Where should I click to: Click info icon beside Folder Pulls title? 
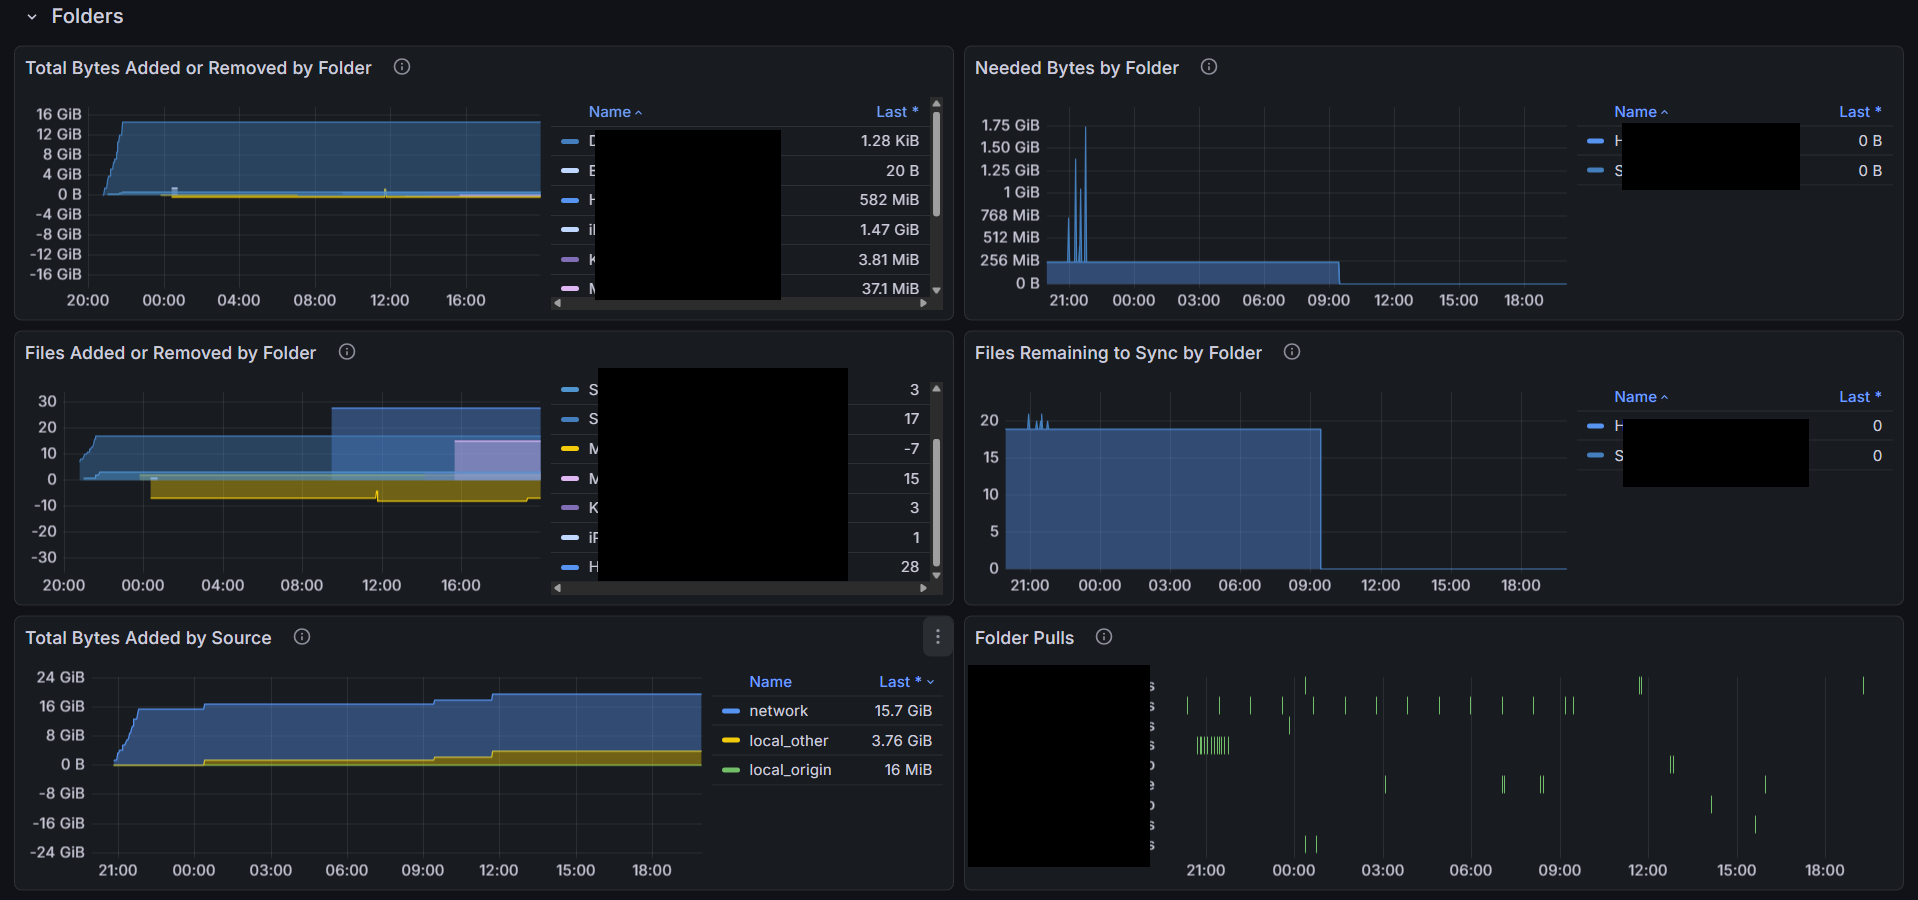click(x=1104, y=637)
